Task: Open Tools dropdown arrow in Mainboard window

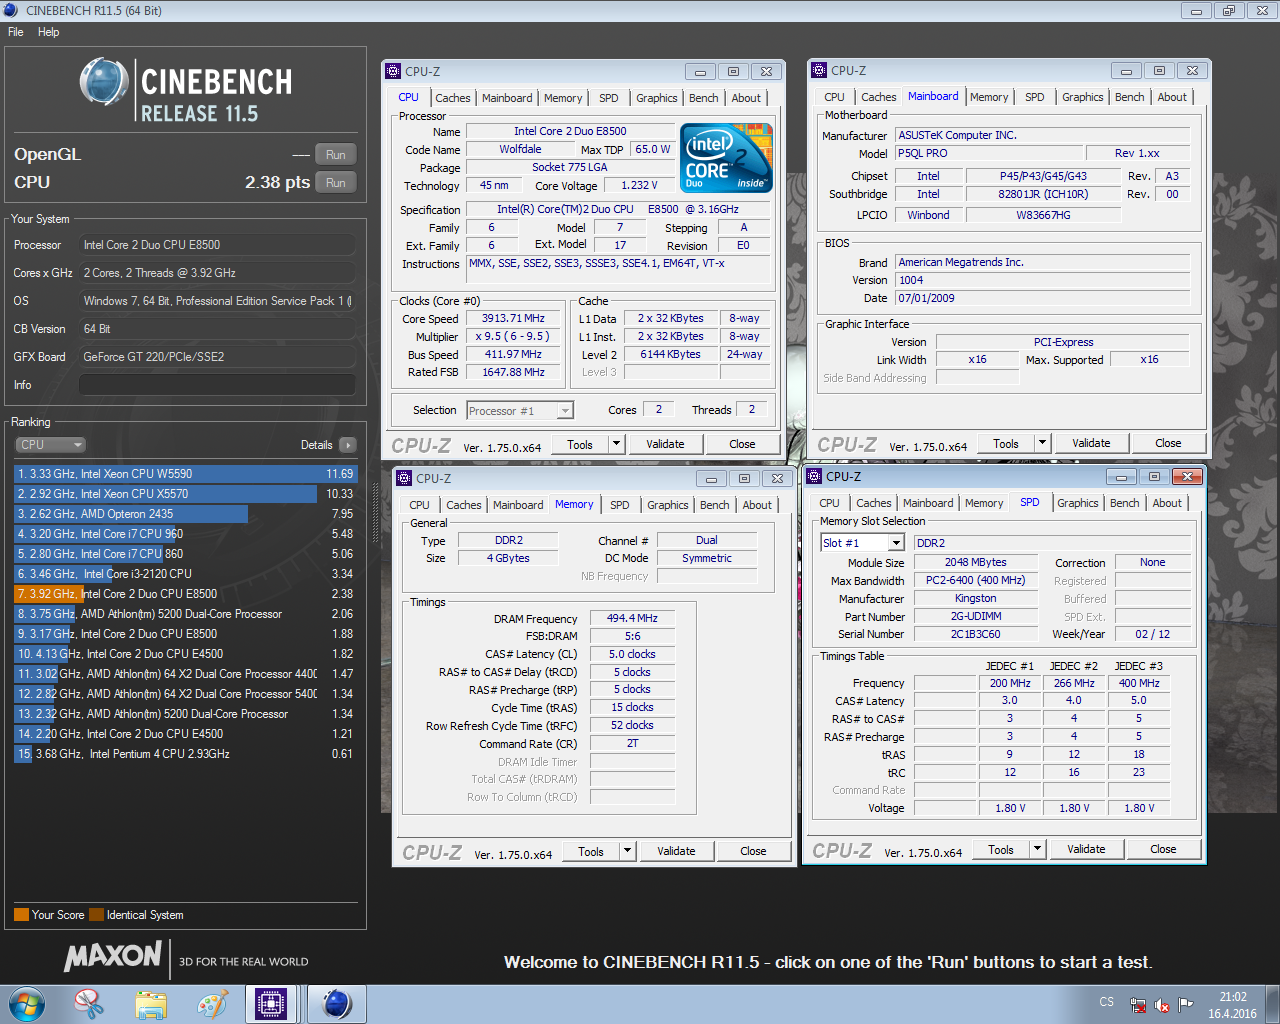Action: point(1042,443)
